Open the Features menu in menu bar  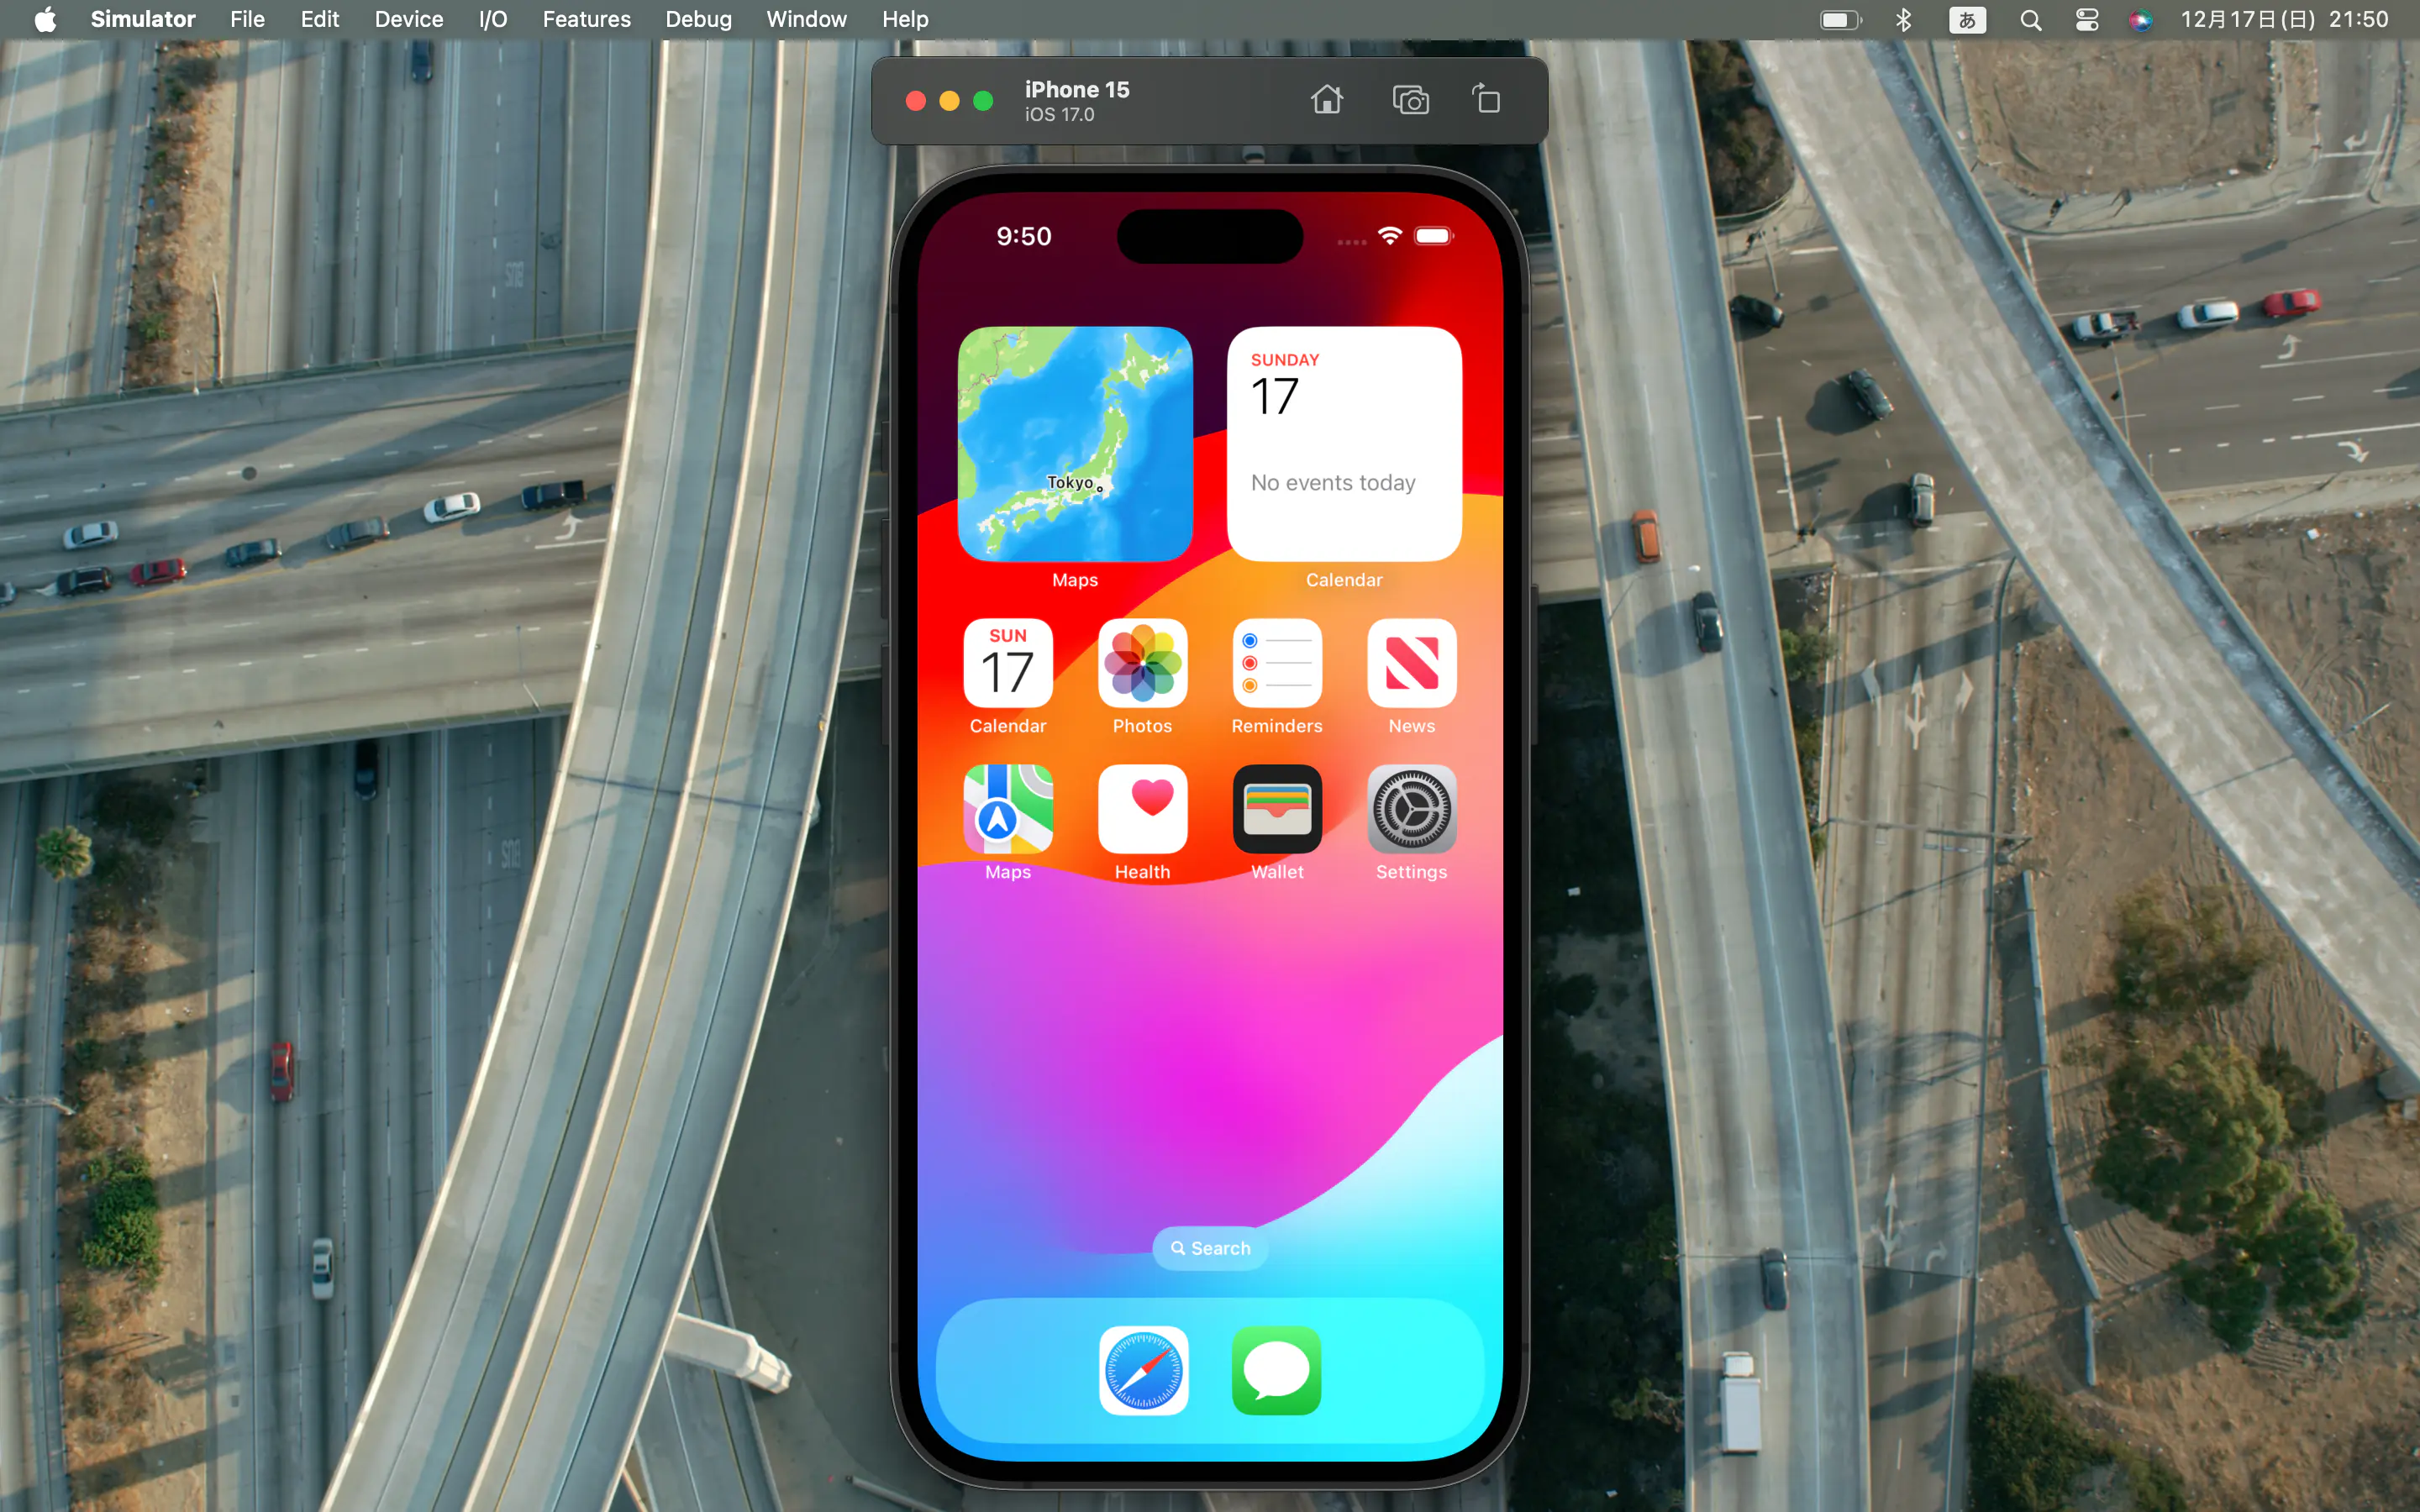(587, 19)
